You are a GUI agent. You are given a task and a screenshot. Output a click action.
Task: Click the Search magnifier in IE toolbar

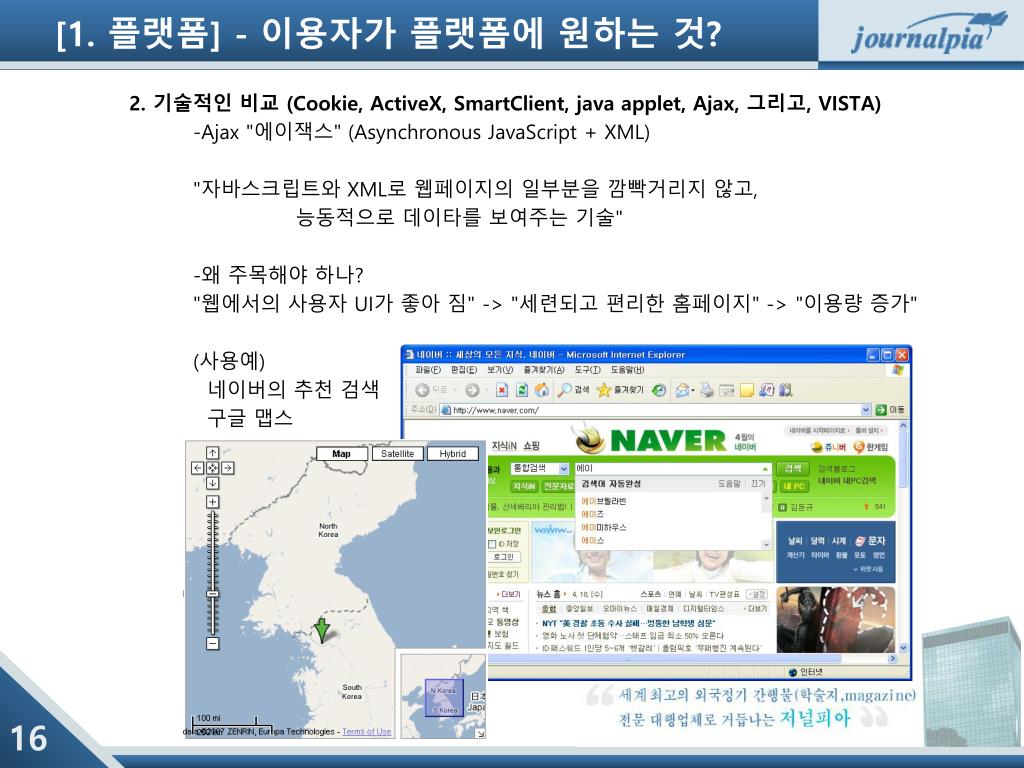(x=564, y=390)
